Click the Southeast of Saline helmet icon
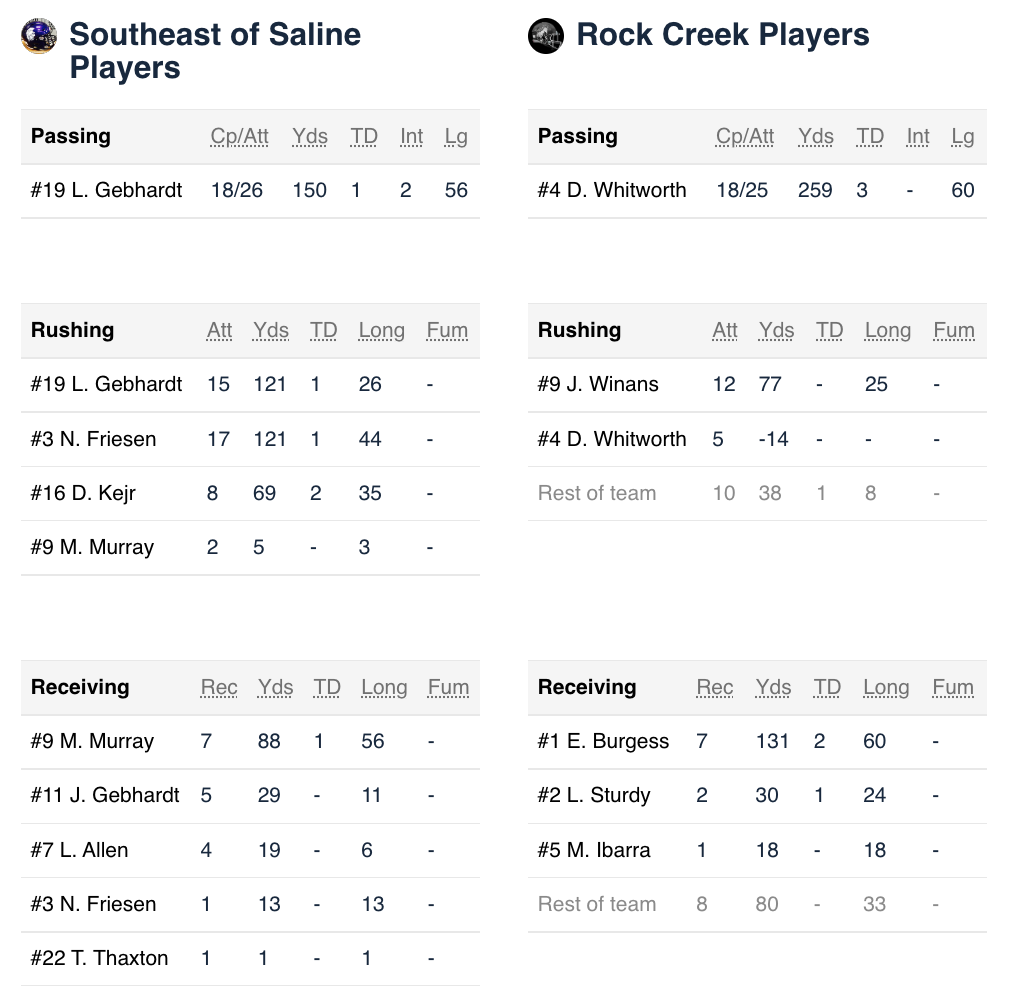The width and height of the screenshot is (1030, 986). click(38, 36)
